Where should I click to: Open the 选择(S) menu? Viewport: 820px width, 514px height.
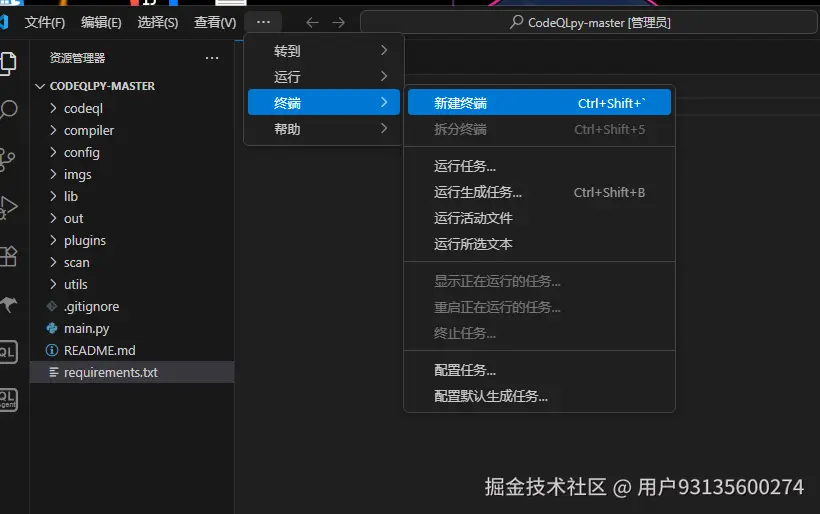[x=157, y=22]
